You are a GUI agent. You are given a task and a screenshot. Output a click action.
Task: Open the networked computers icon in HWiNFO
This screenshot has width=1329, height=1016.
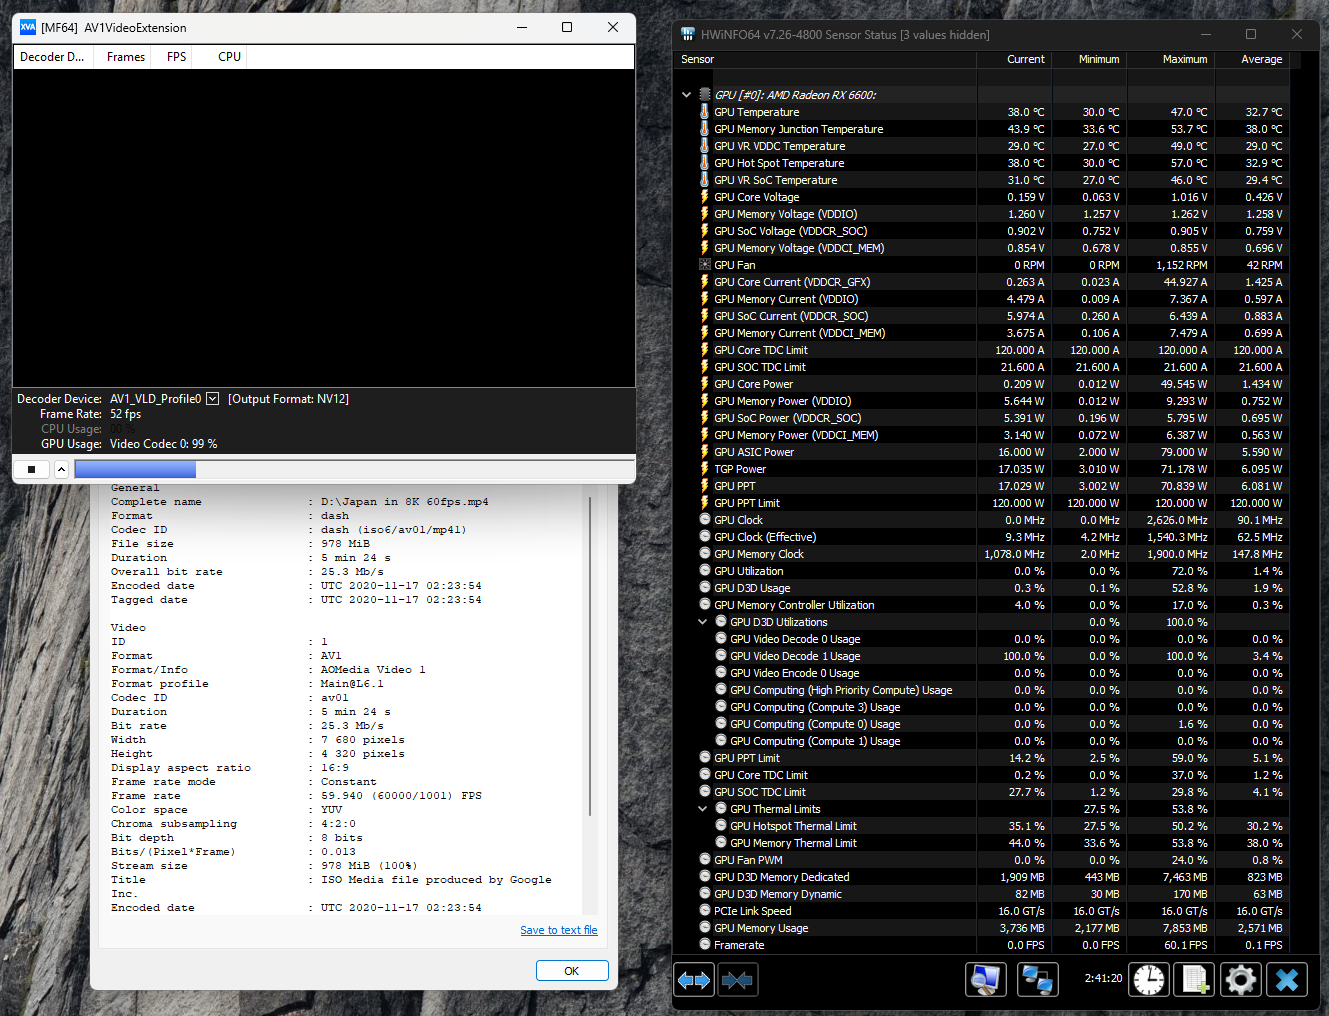[x=1038, y=980]
